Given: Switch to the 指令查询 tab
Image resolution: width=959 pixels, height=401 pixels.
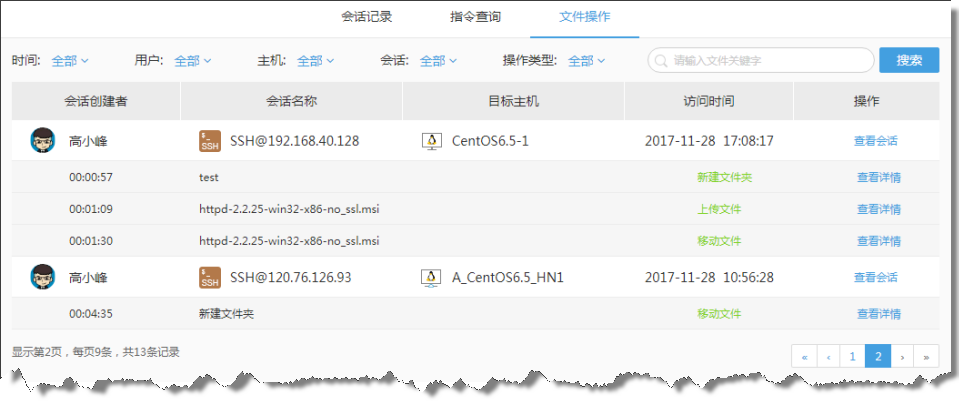Looking at the screenshot, I should [476, 17].
